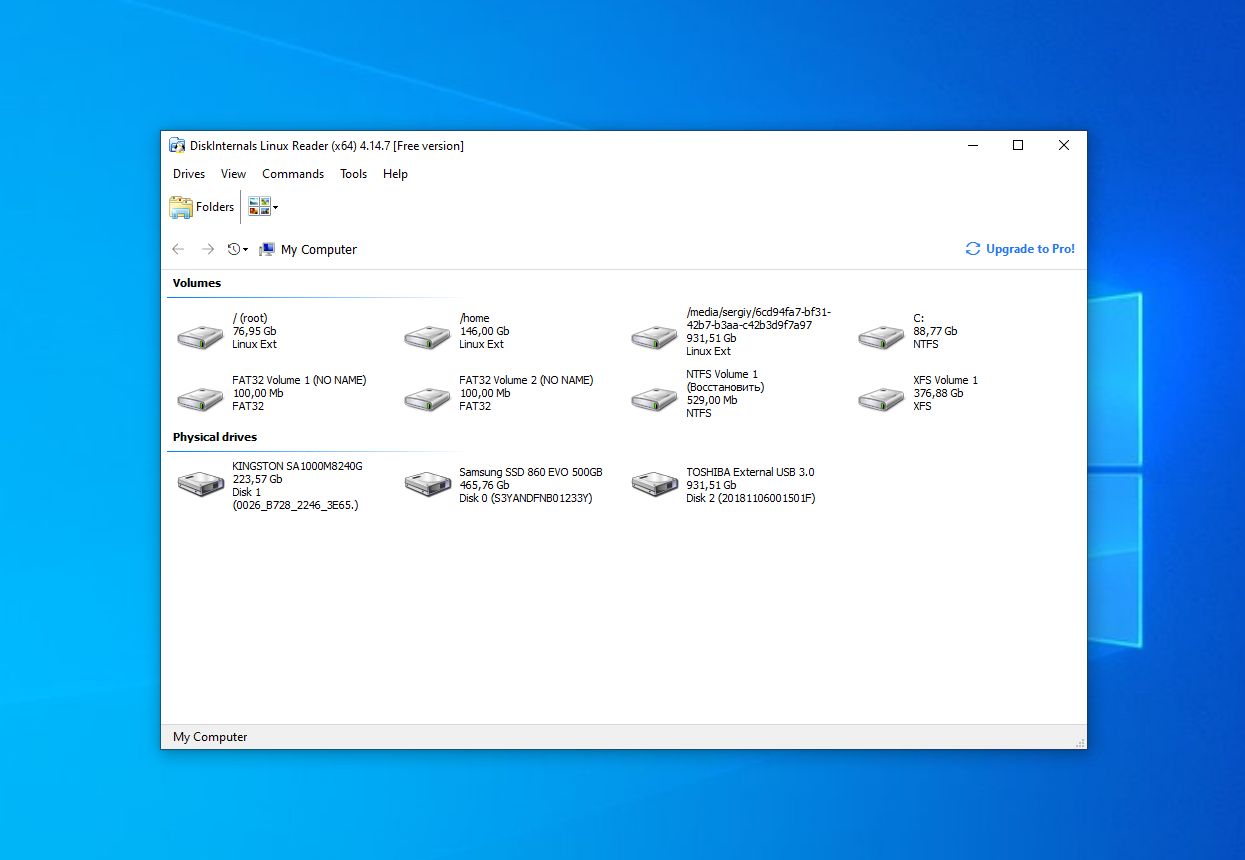Open the Commands menu
Screen dimensions: 1245x860
292,173
